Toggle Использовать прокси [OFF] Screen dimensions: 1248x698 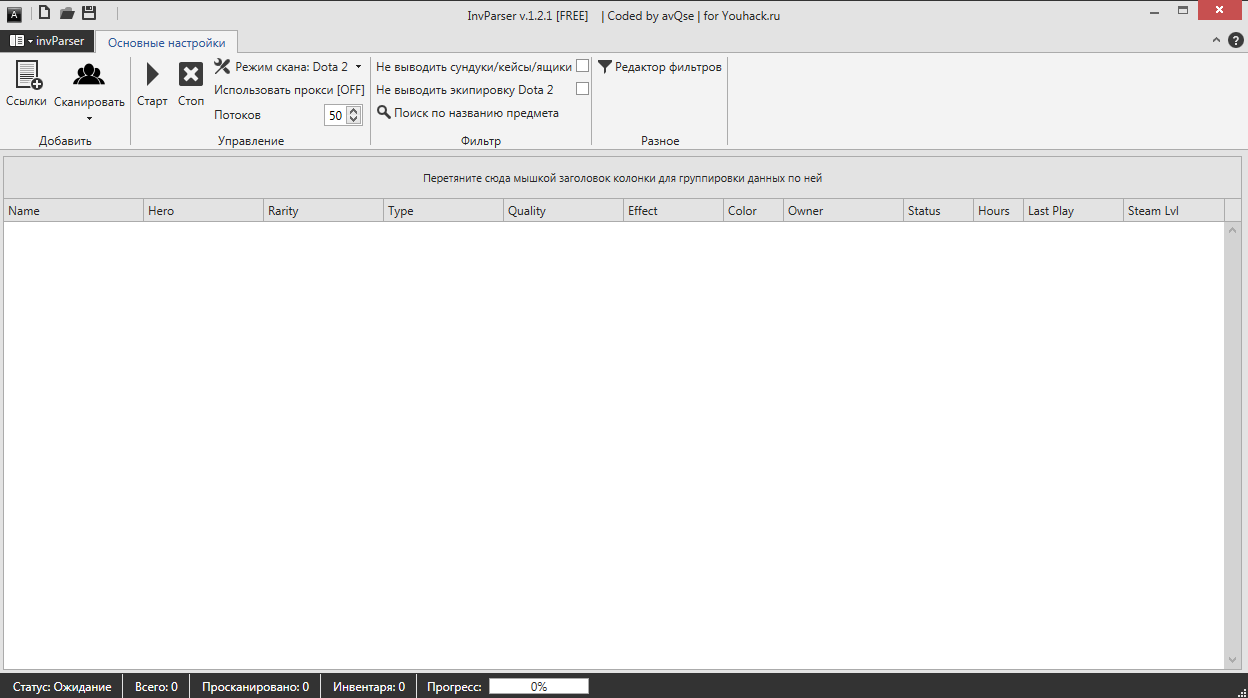pyautogui.click(x=289, y=90)
